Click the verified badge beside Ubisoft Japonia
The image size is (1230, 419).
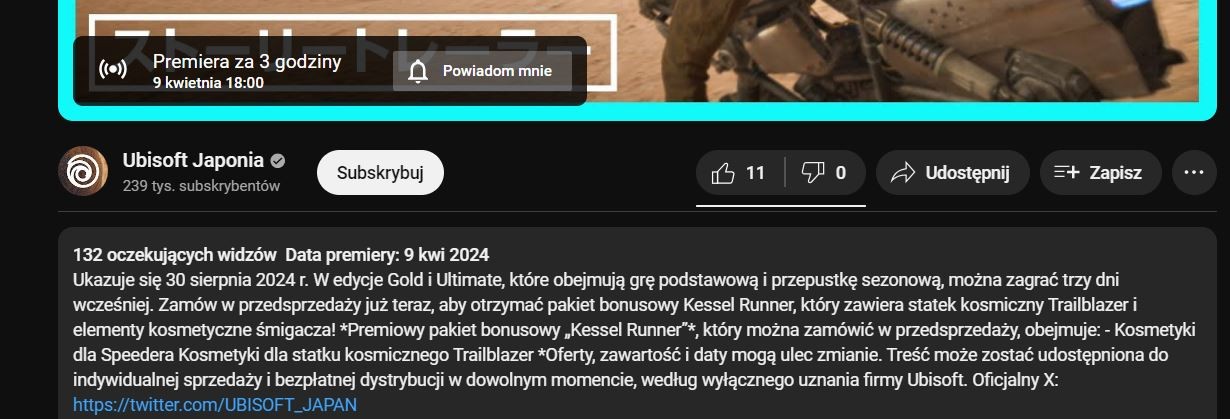click(x=278, y=161)
